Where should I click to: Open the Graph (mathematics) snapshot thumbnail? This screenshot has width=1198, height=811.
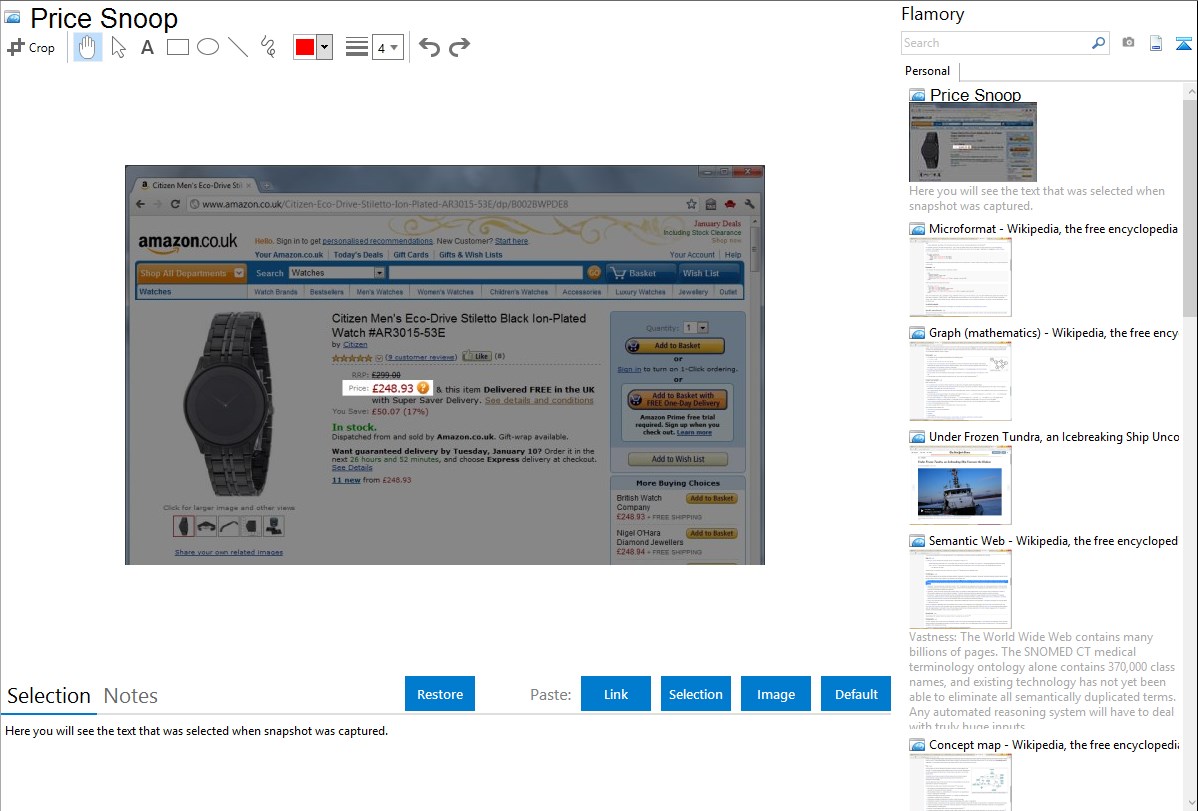pos(960,381)
